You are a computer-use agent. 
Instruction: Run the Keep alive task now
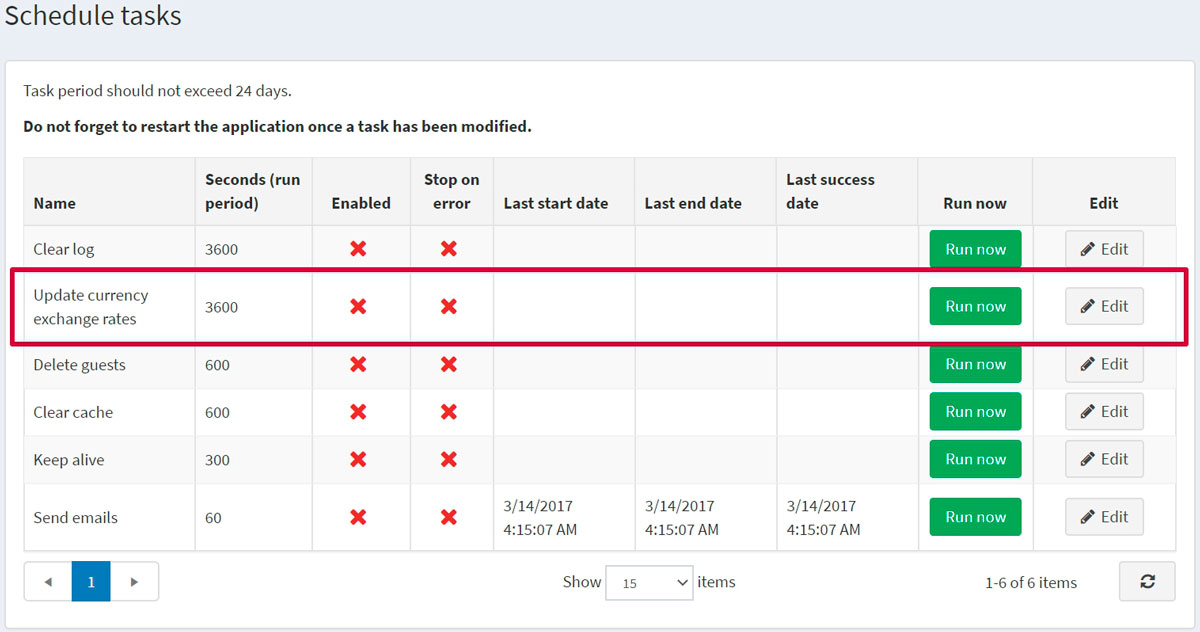pos(975,459)
